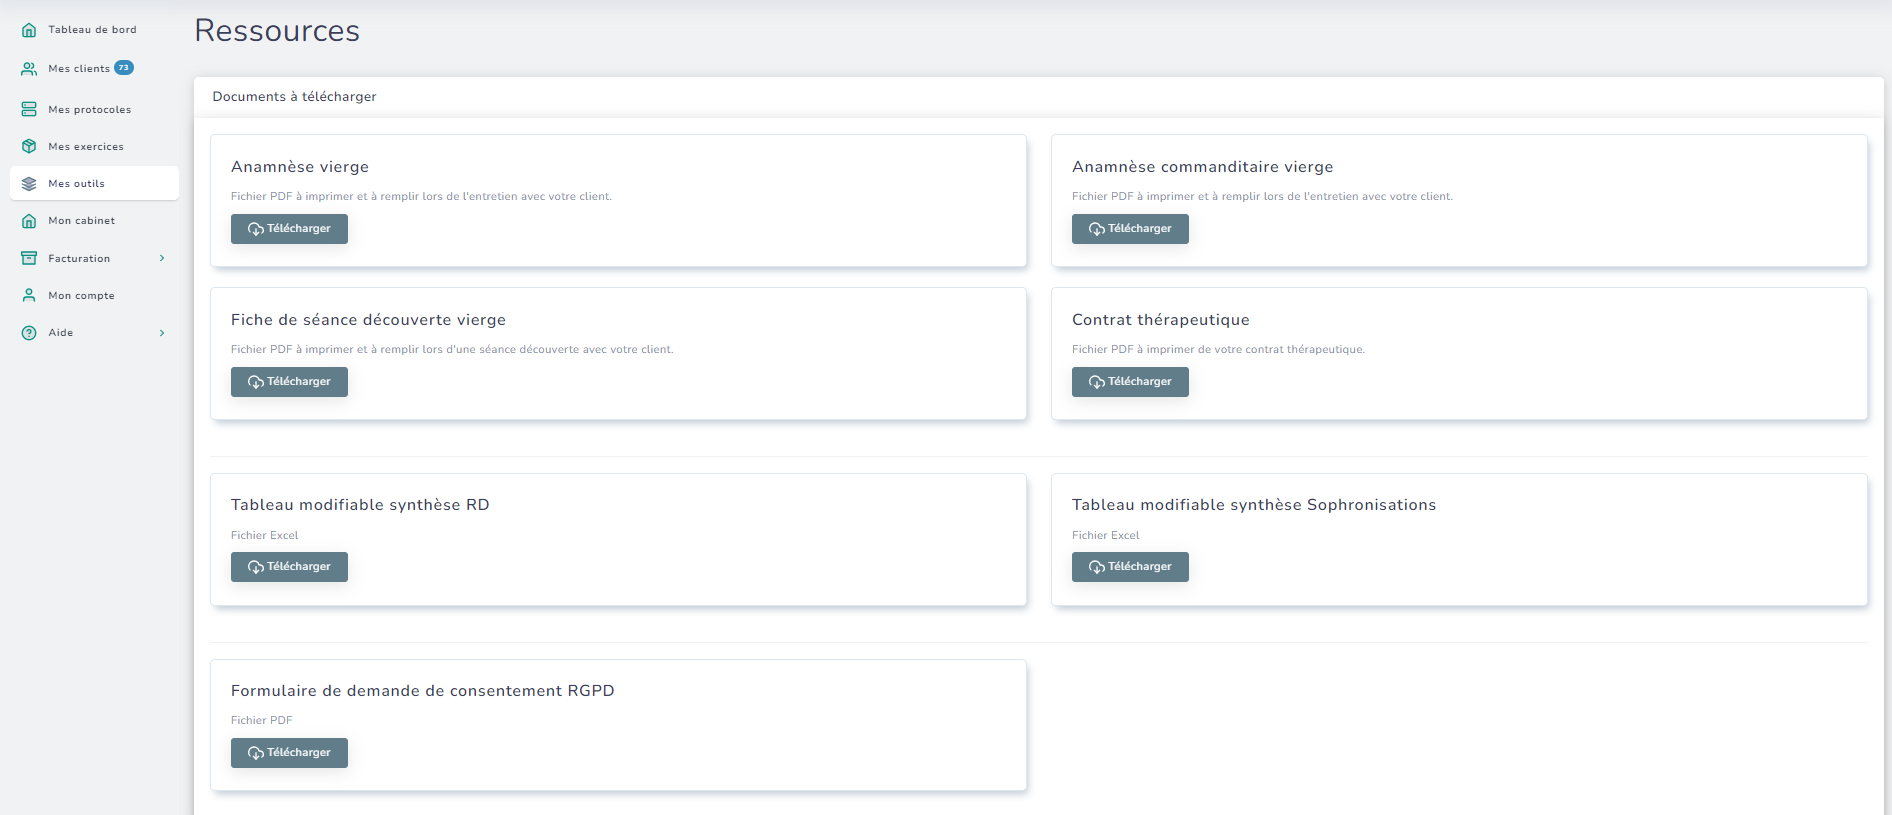Click the Mes outils layers icon

pos(29,184)
